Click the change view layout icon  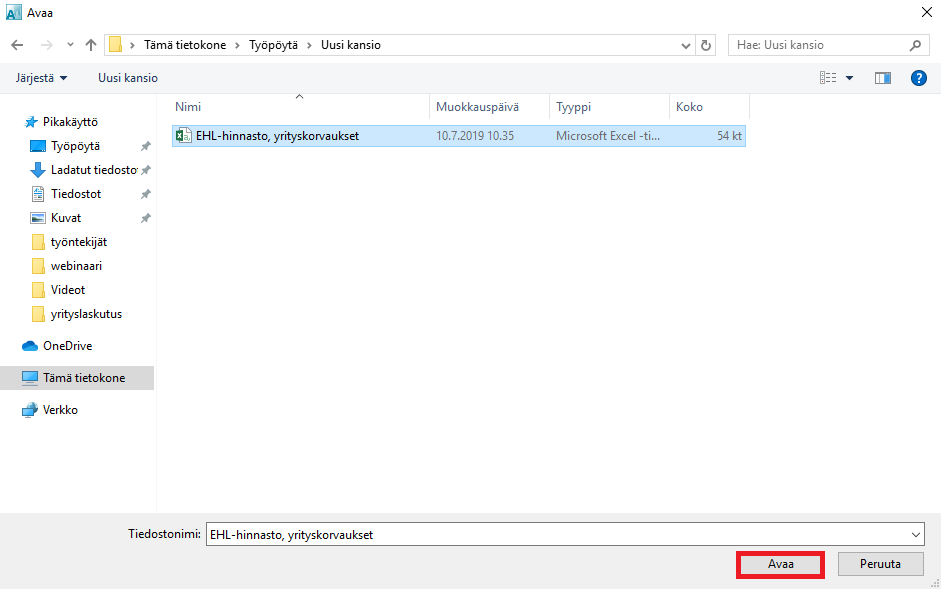tap(828, 78)
